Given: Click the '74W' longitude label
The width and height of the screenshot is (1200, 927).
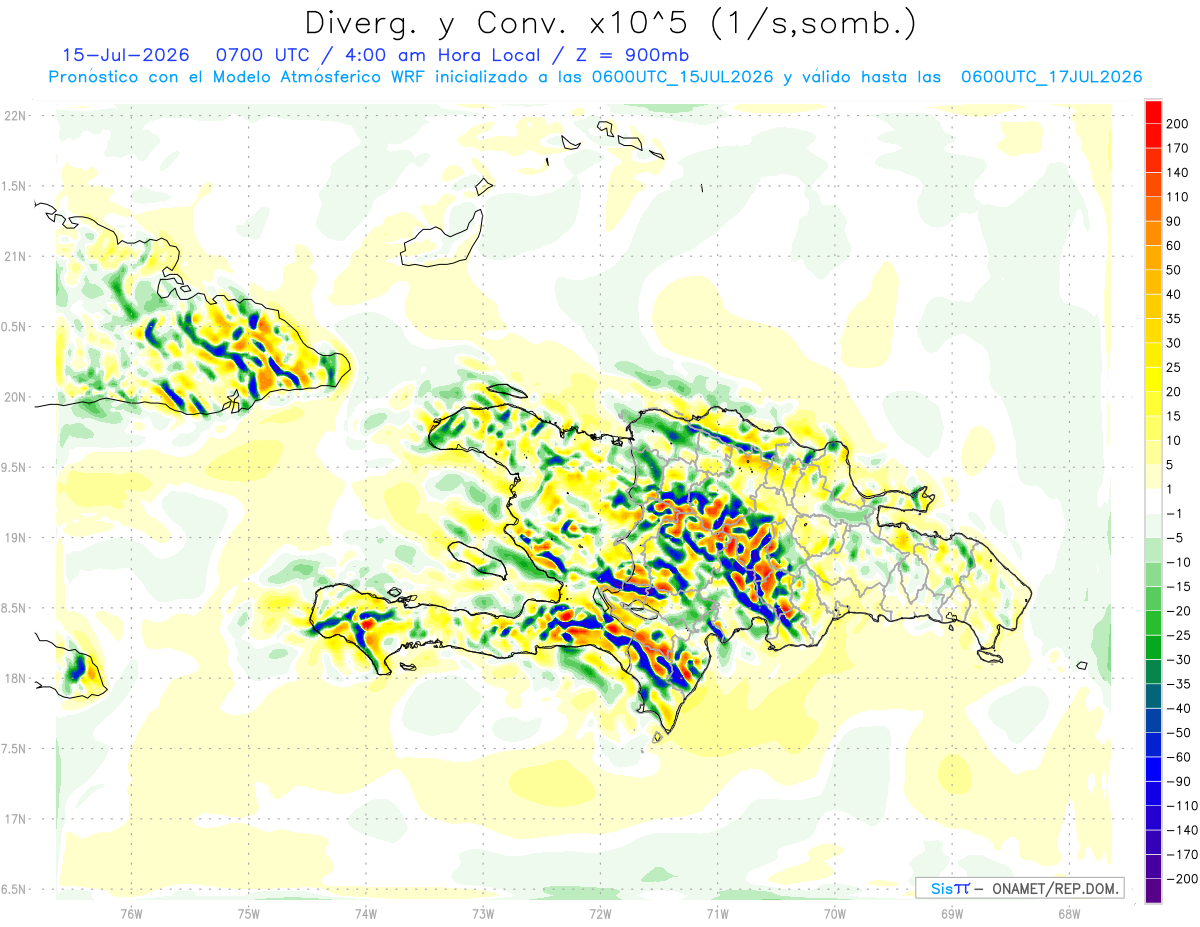Looking at the screenshot, I should (x=365, y=912).
